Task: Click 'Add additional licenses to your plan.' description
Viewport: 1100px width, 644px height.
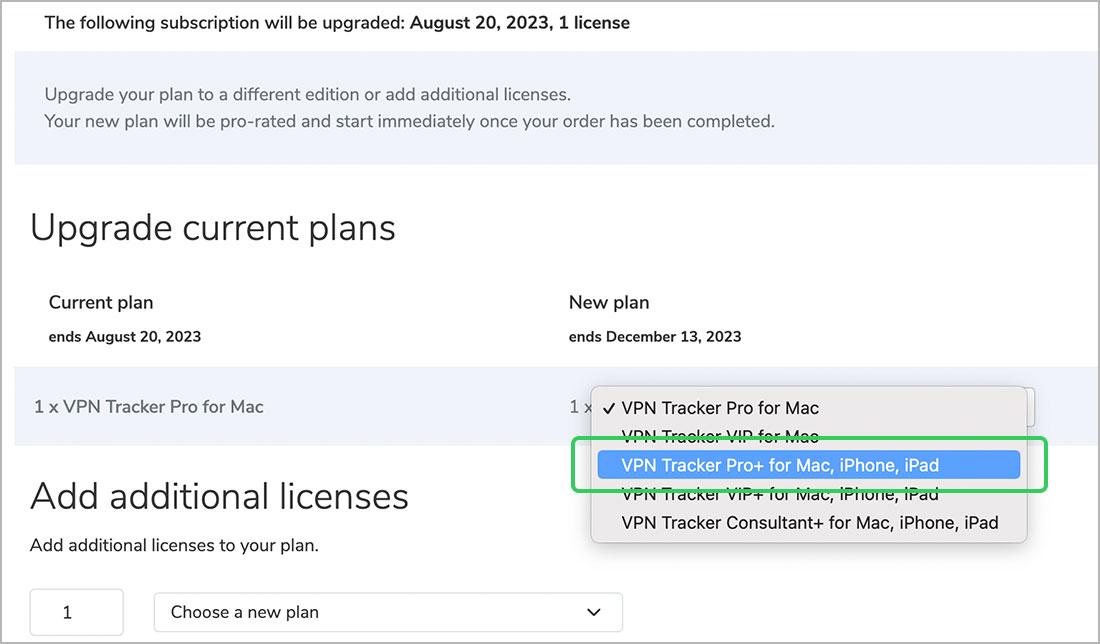Action: coord(174,546)
